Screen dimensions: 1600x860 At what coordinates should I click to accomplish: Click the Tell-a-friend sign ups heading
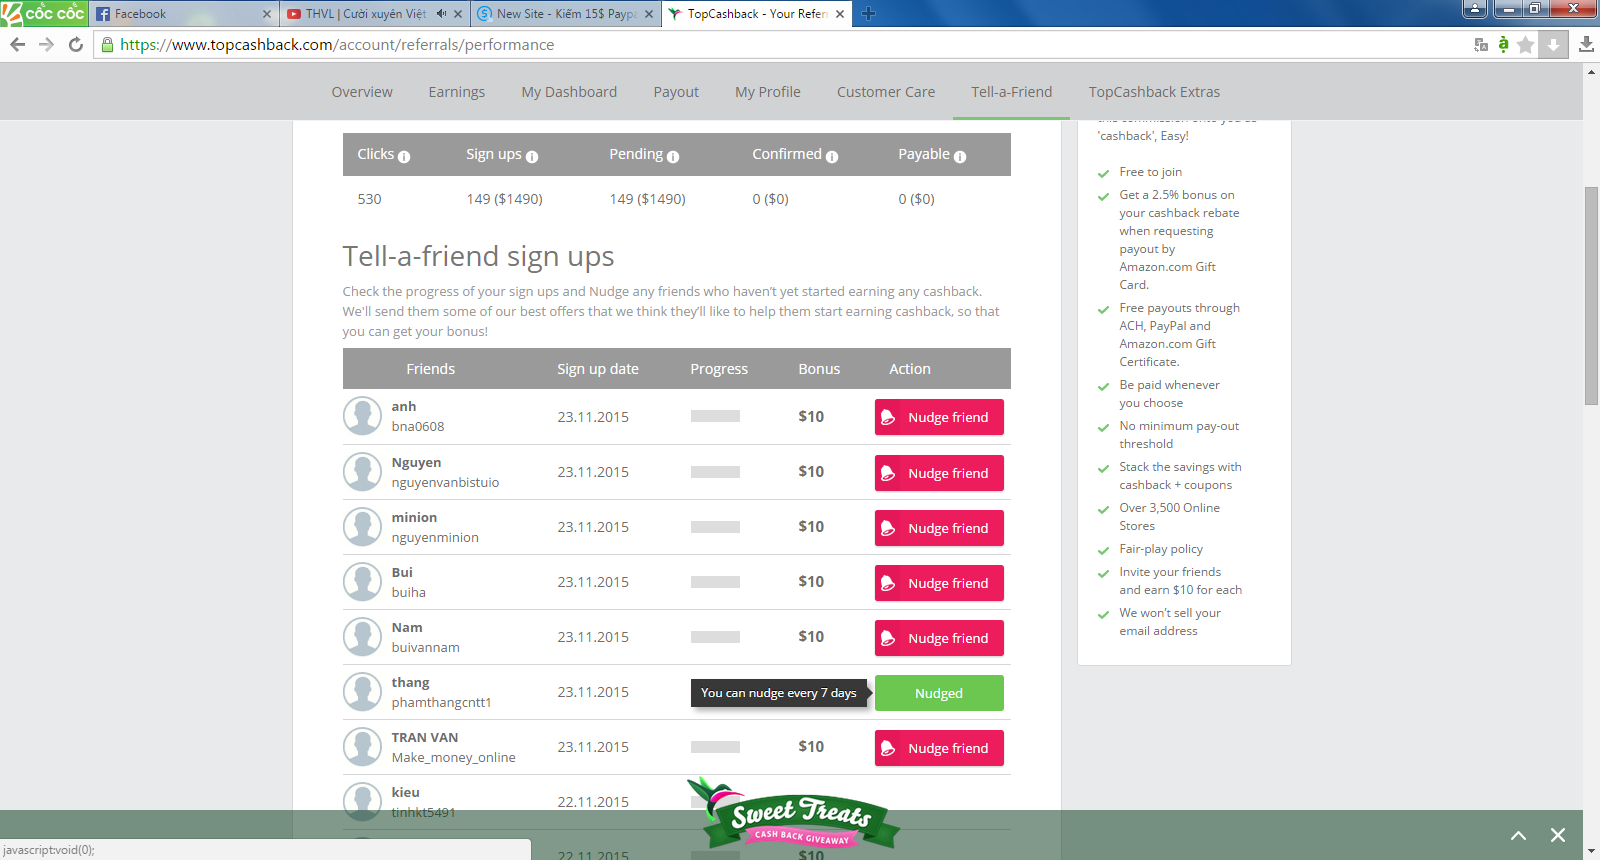[x=478, y=257]
